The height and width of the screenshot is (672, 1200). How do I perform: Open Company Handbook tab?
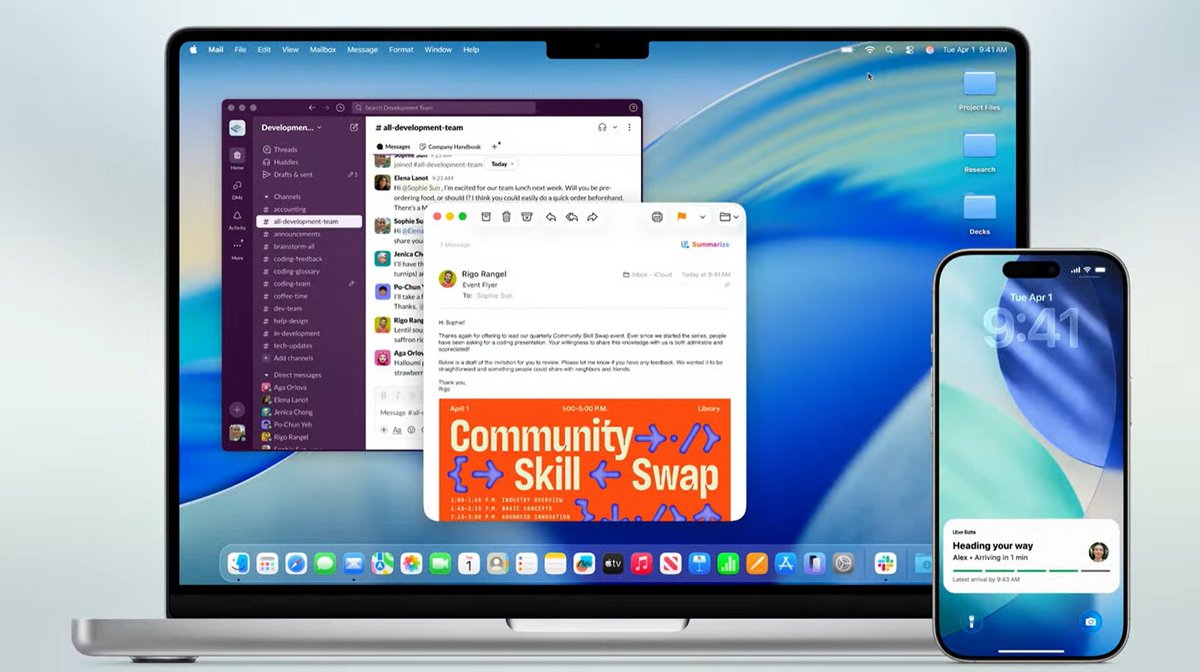coord(450,146)
